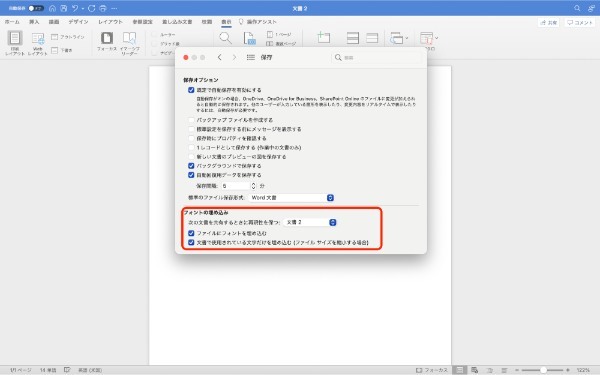Toggle 自動回復用データを保存する checkbox
Image resolution: width=600 pixels, height=375 pixels.
(191, 175)
